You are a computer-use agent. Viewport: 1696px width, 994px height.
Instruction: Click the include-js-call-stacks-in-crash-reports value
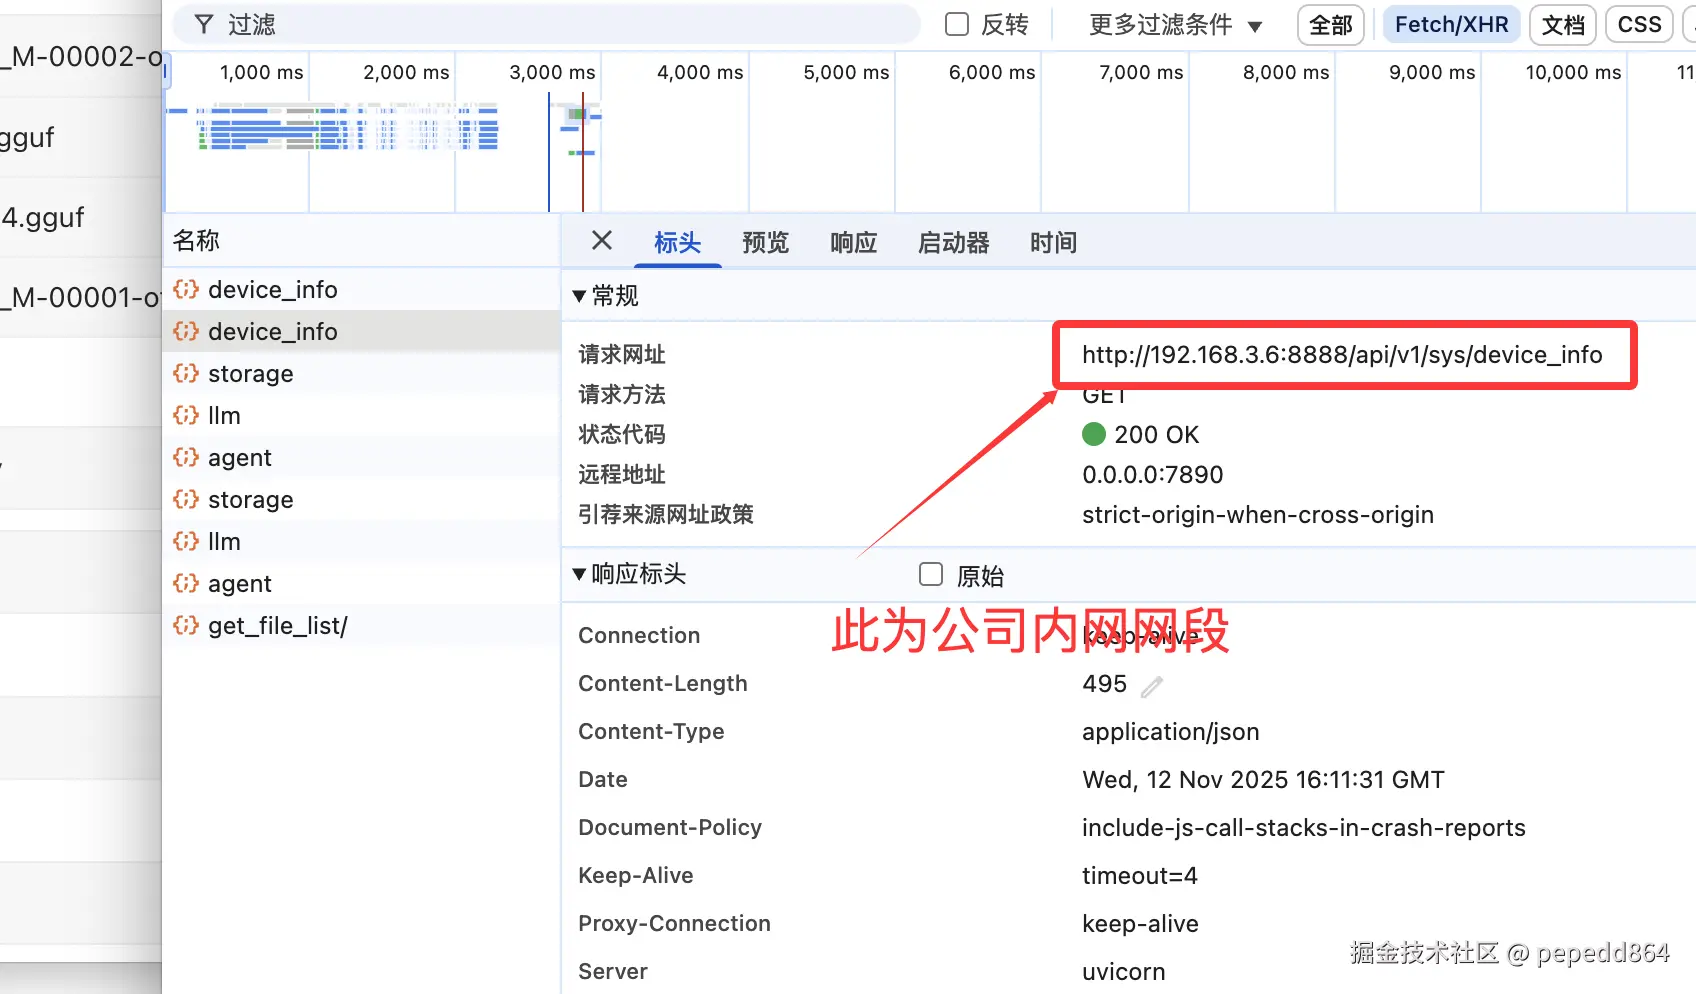(1304, 828)
